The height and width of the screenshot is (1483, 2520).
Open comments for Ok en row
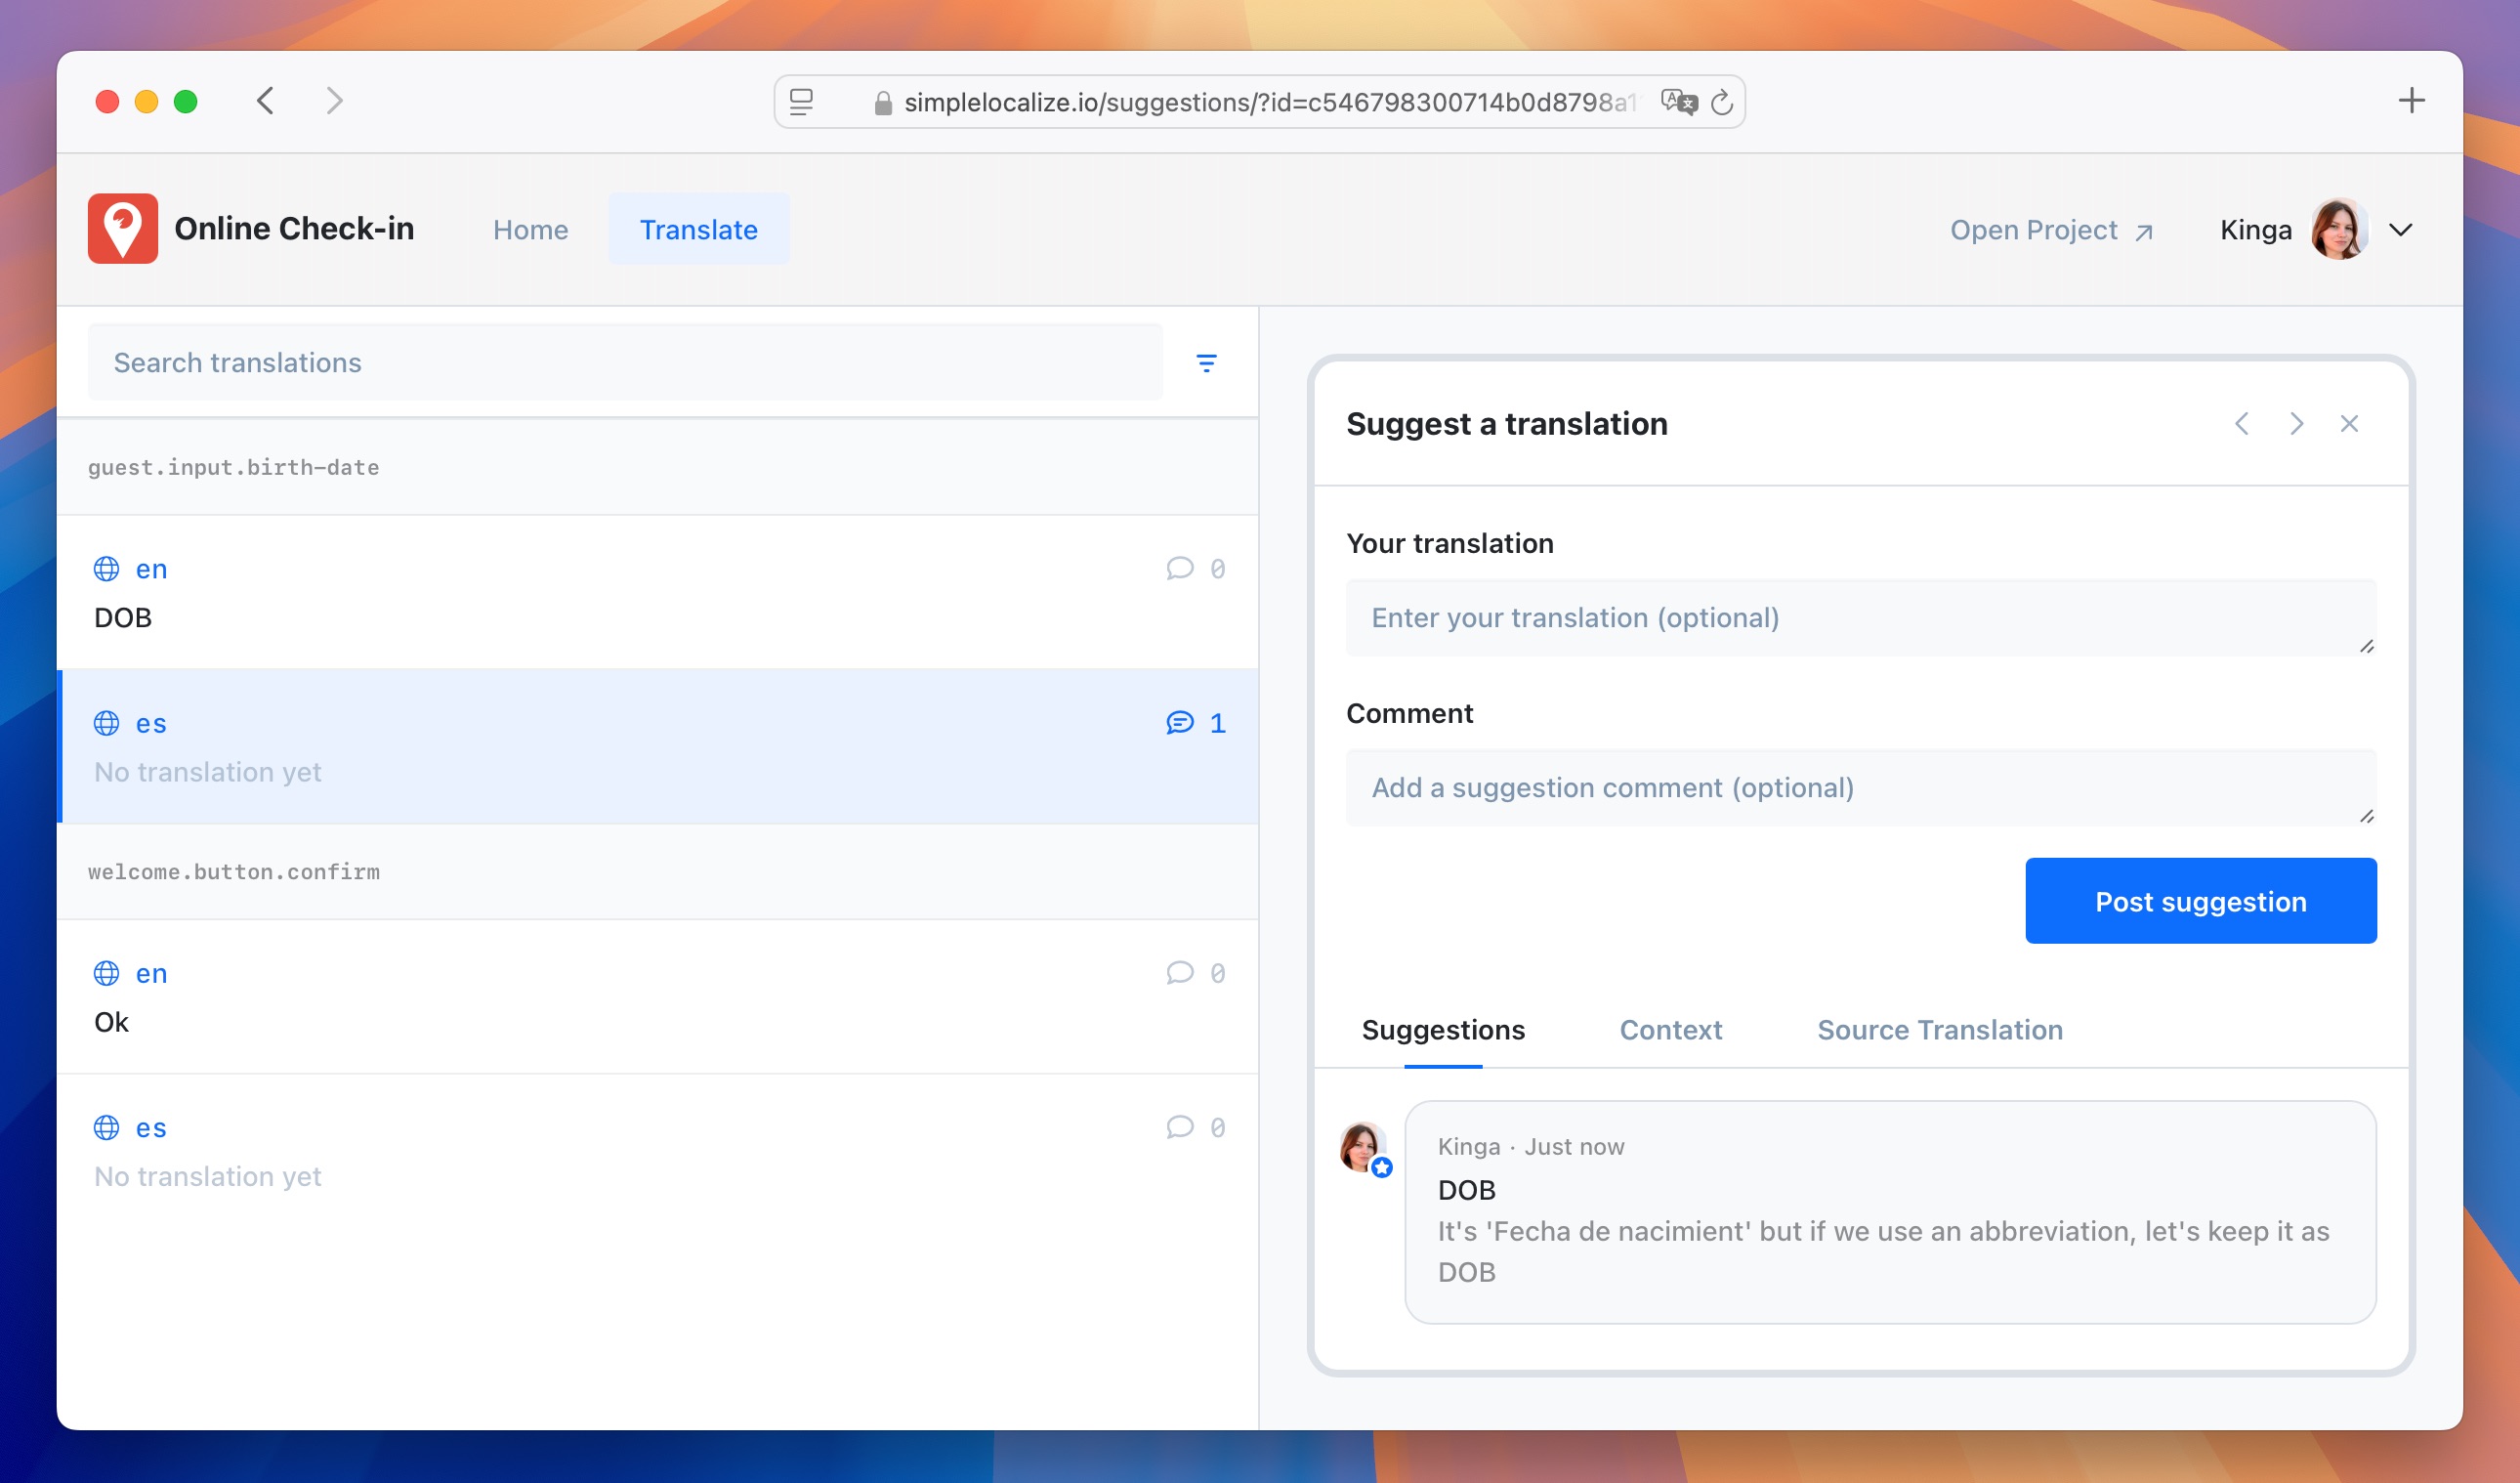tap(1180, 973)
